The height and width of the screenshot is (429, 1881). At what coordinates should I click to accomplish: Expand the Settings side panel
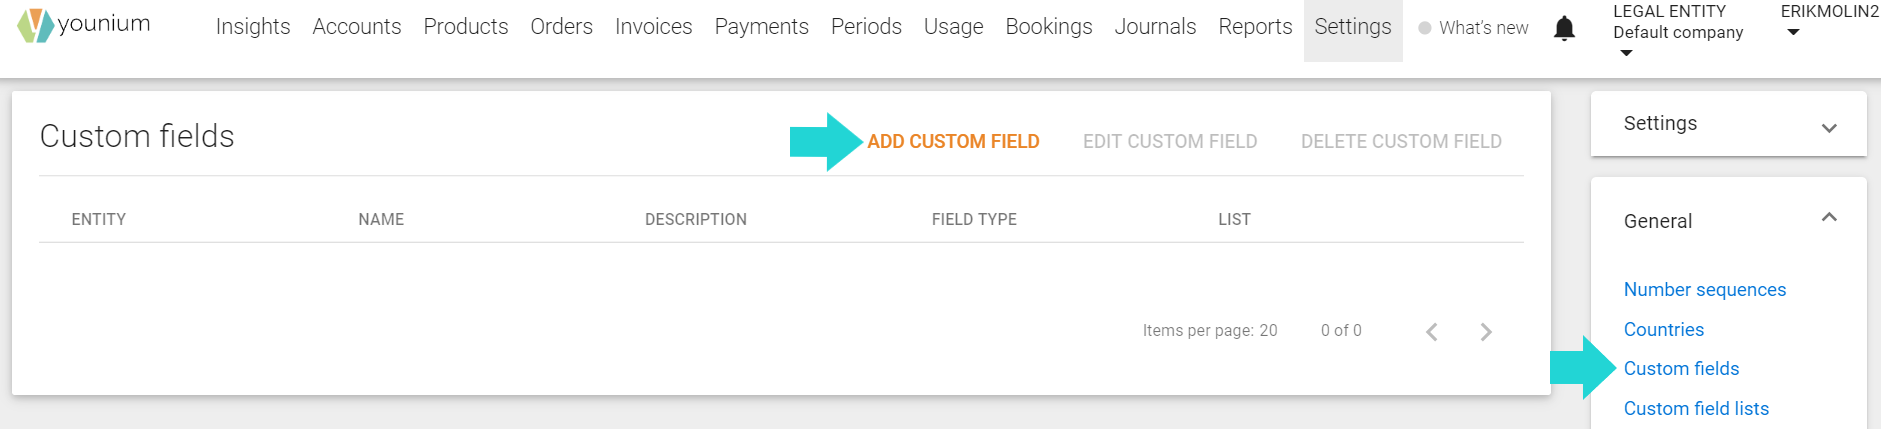coord(1829,128)
